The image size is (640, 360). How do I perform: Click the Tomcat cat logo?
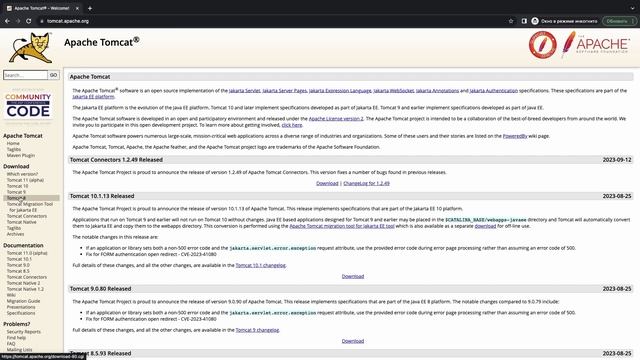coord(31,48)
